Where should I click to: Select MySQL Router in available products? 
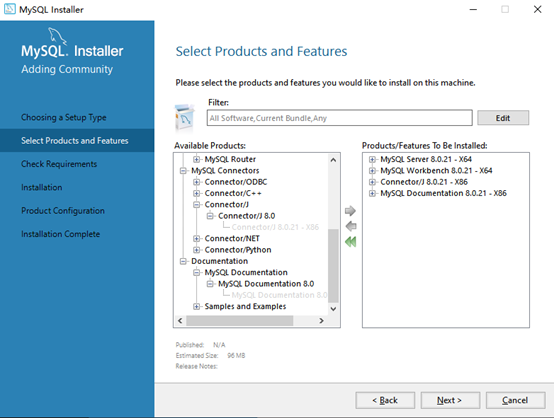coord(230,159)
